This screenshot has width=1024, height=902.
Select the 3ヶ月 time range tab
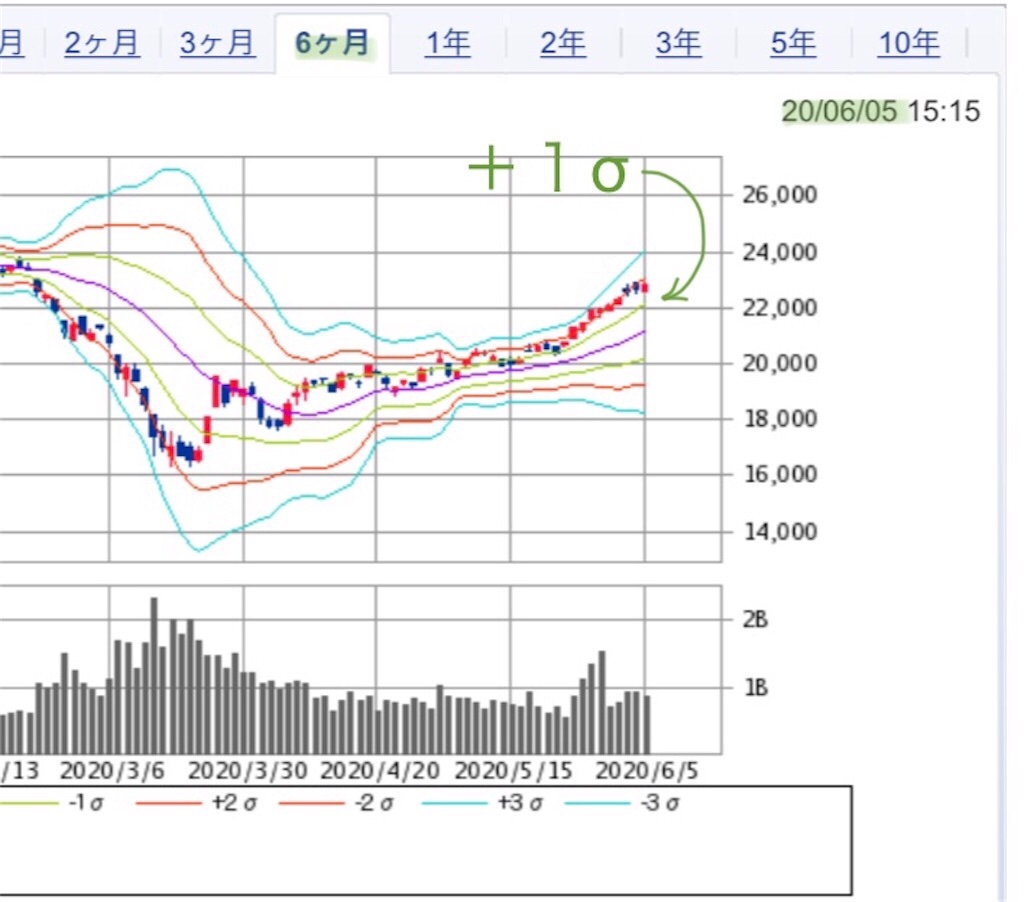[217, 44]
